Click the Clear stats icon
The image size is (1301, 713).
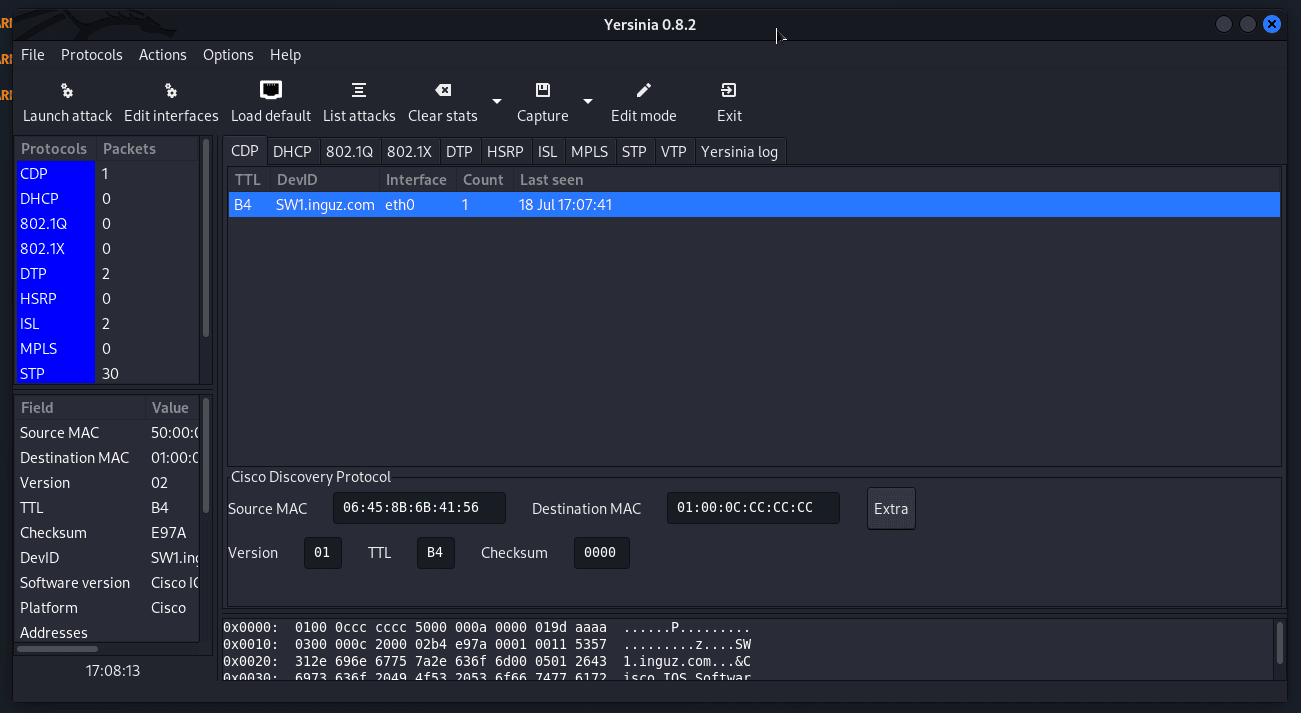[443, 91]
